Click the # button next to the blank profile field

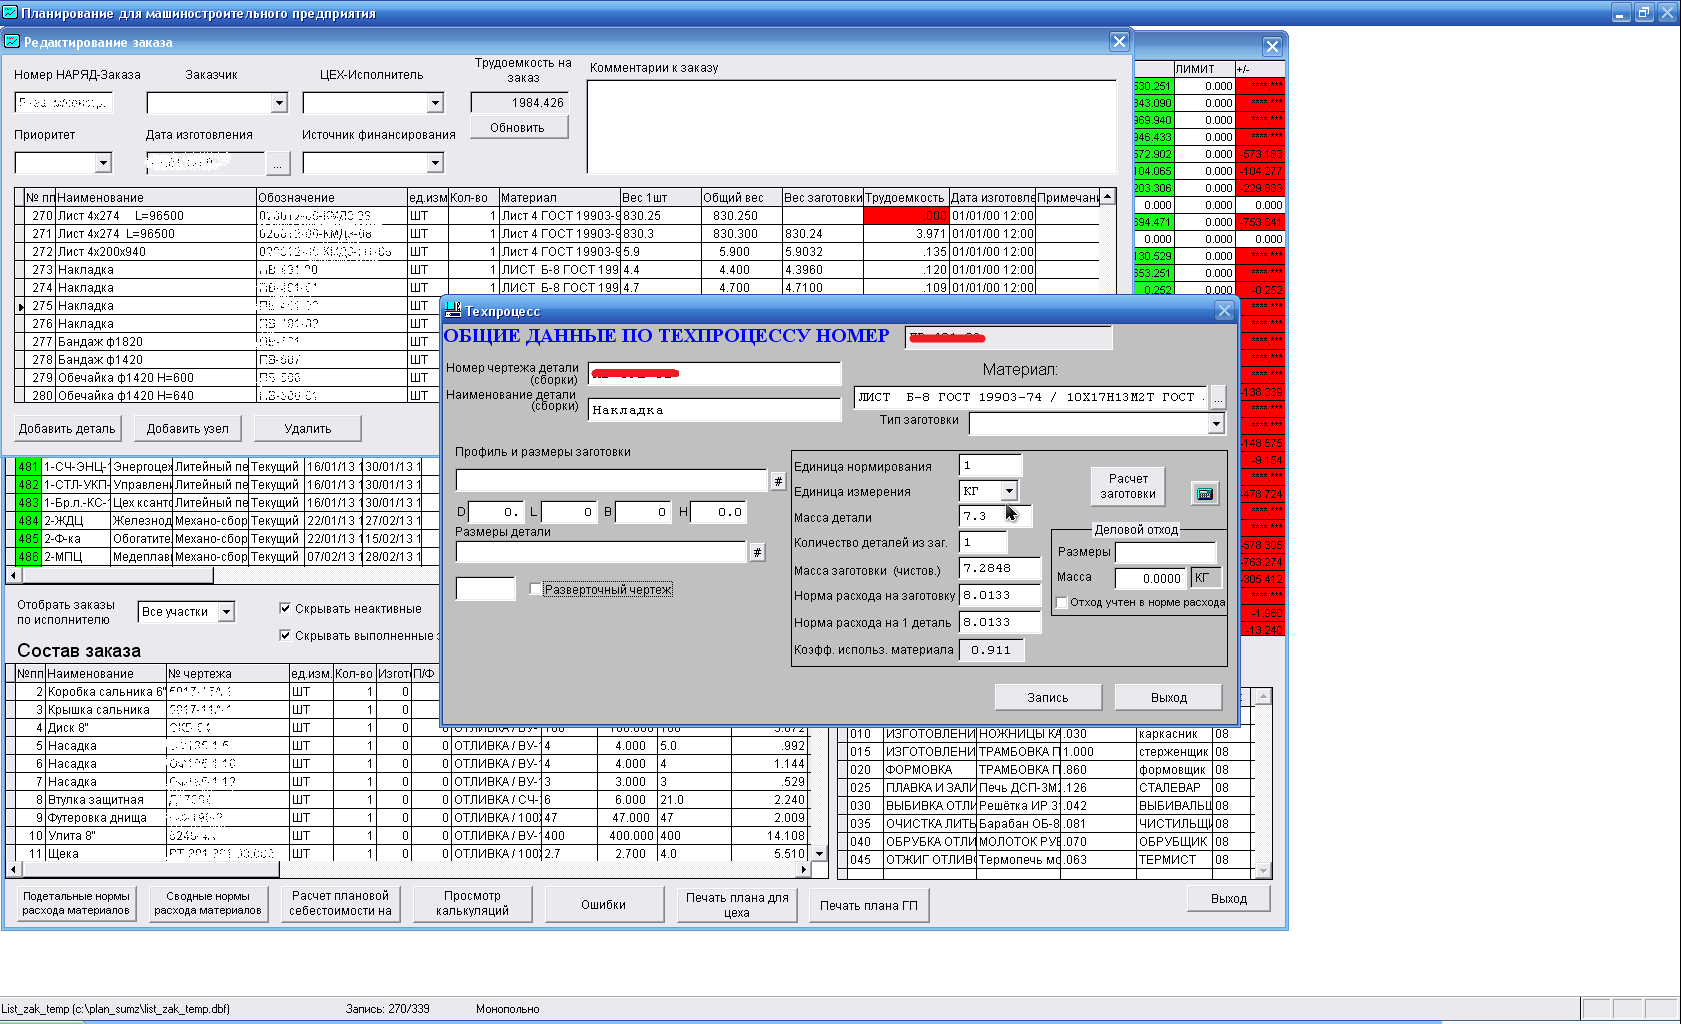click(x=778, y=482)
